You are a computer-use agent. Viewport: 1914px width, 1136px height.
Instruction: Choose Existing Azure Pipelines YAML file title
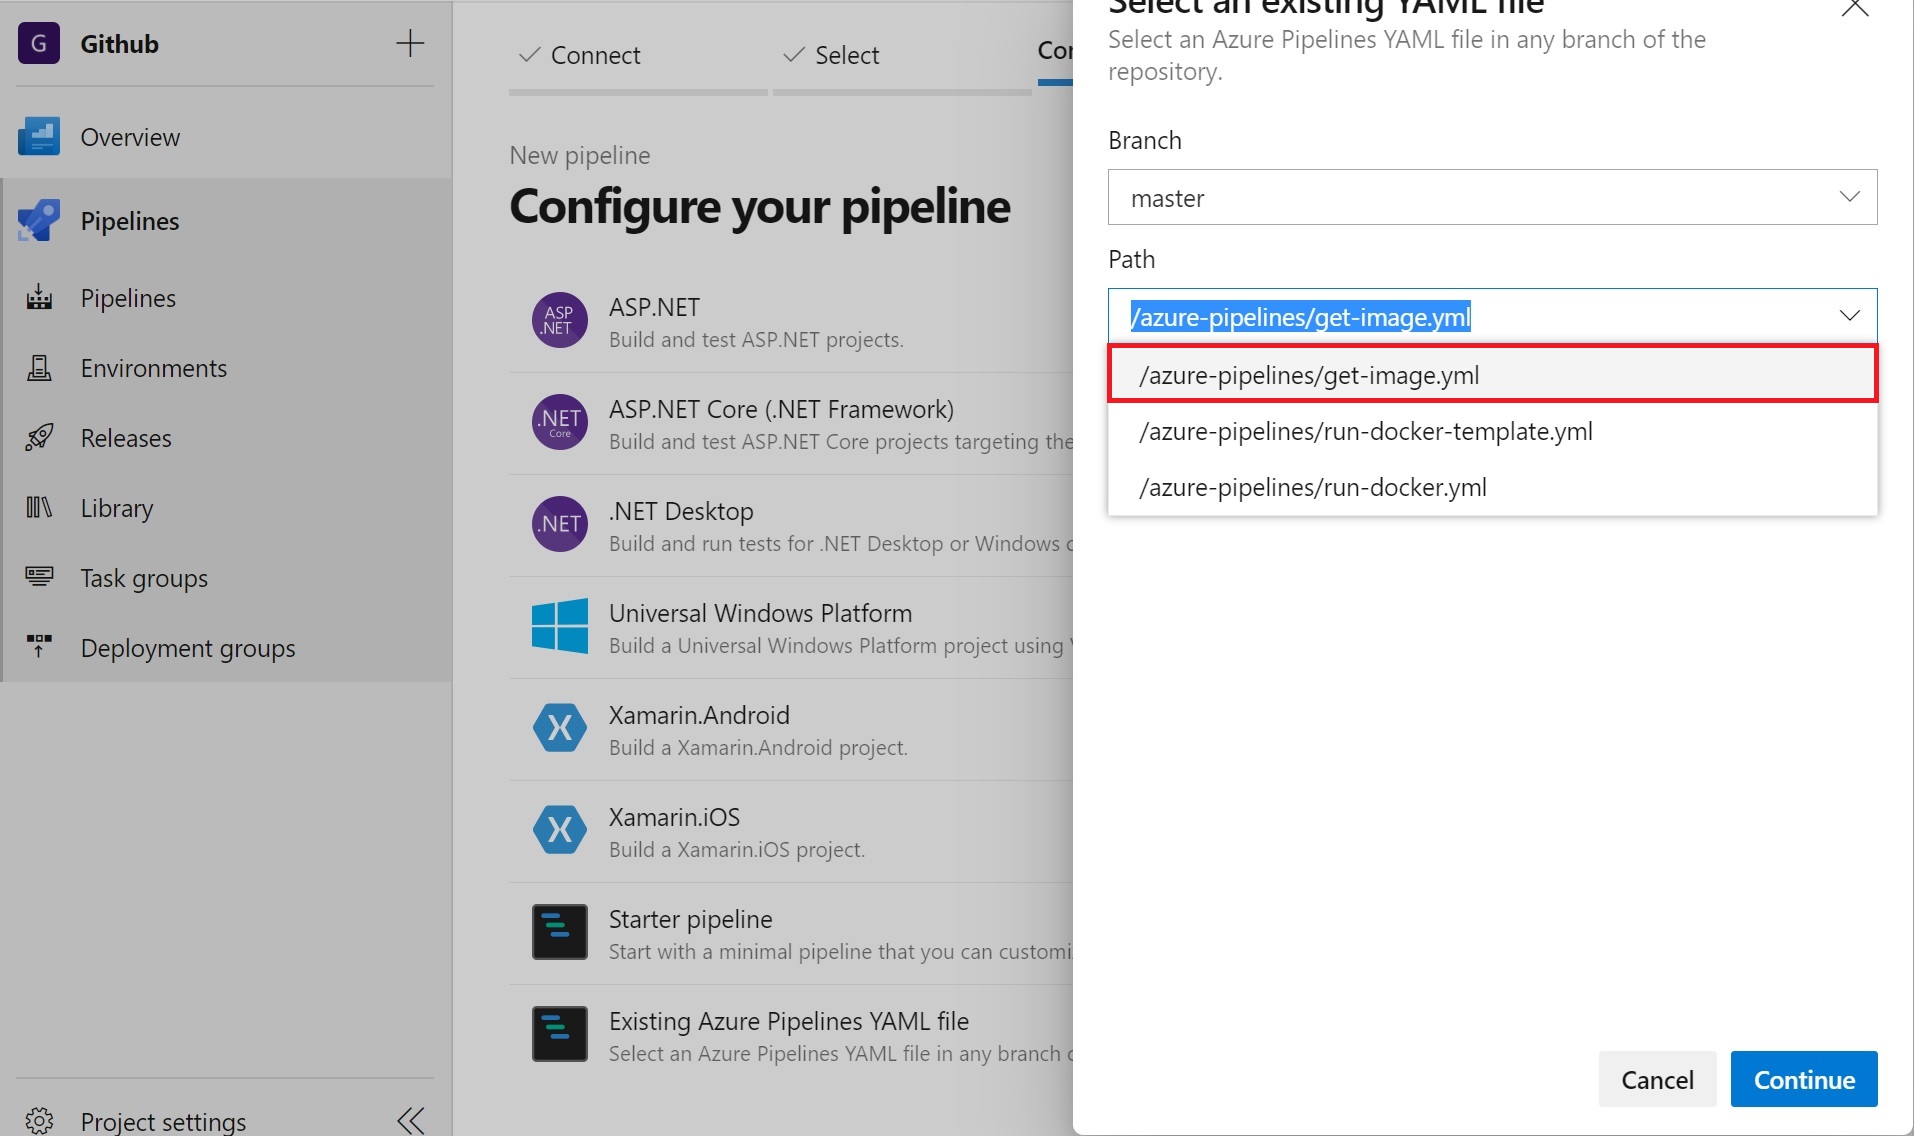[x=789, y=1021]
